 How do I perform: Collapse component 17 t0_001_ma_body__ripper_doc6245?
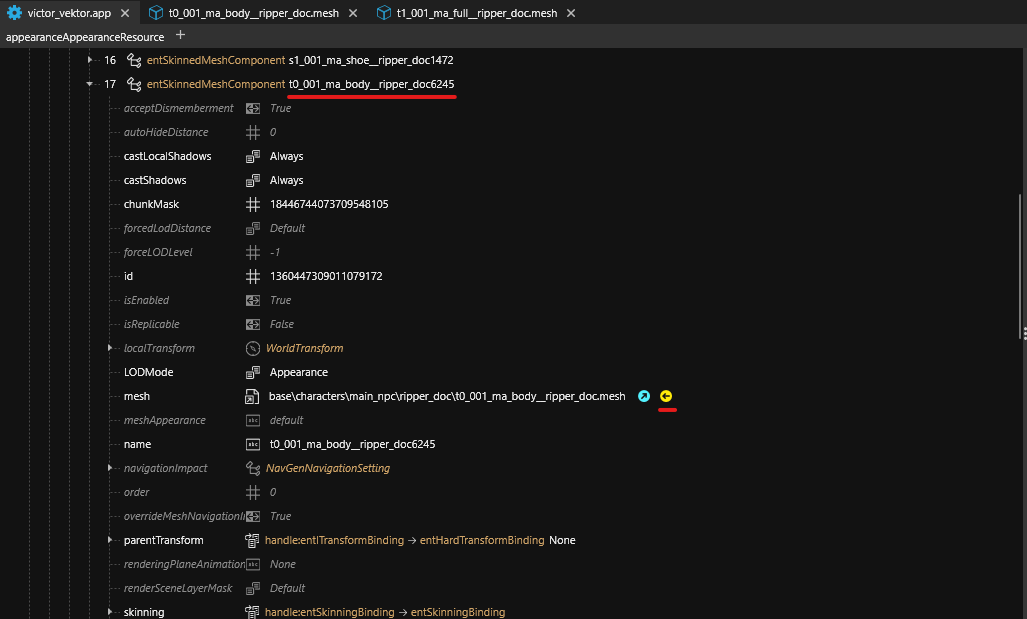[91, 84]
